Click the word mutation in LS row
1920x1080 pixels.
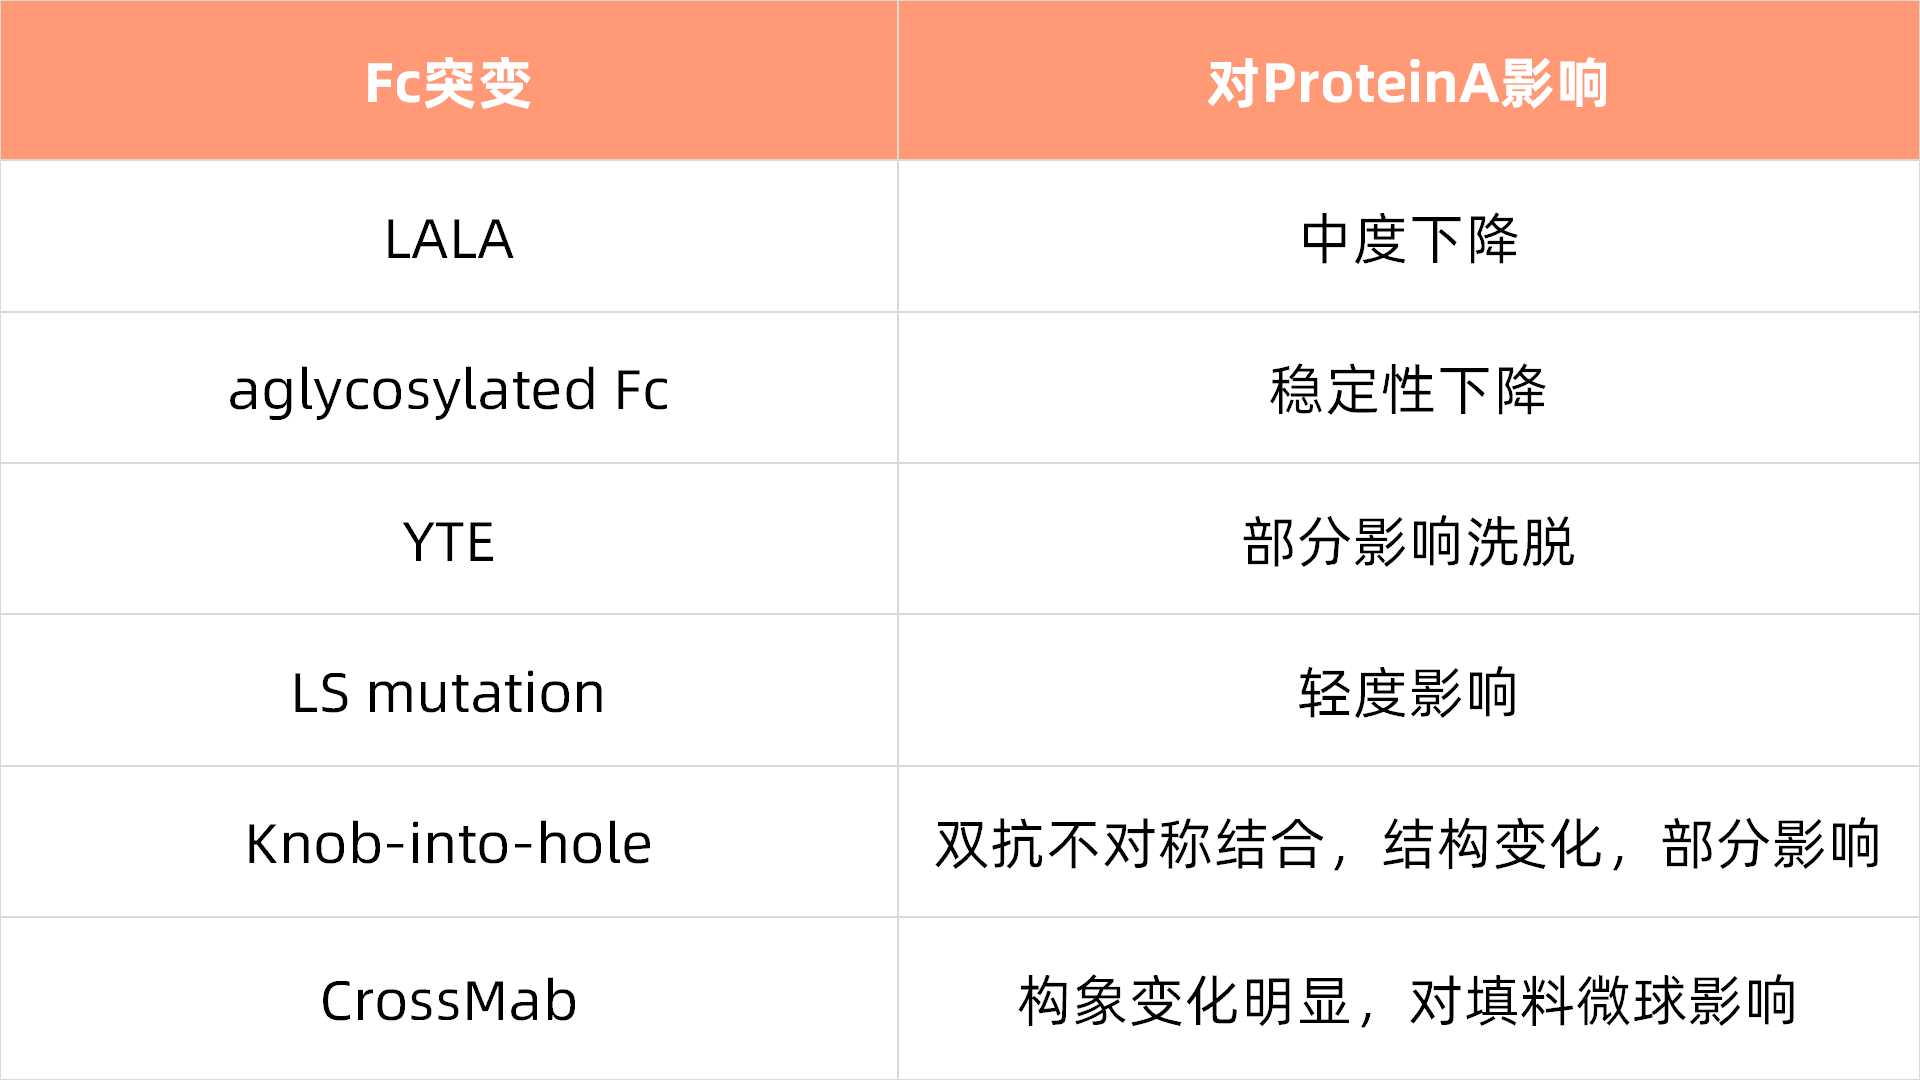[x=486, y=692]
